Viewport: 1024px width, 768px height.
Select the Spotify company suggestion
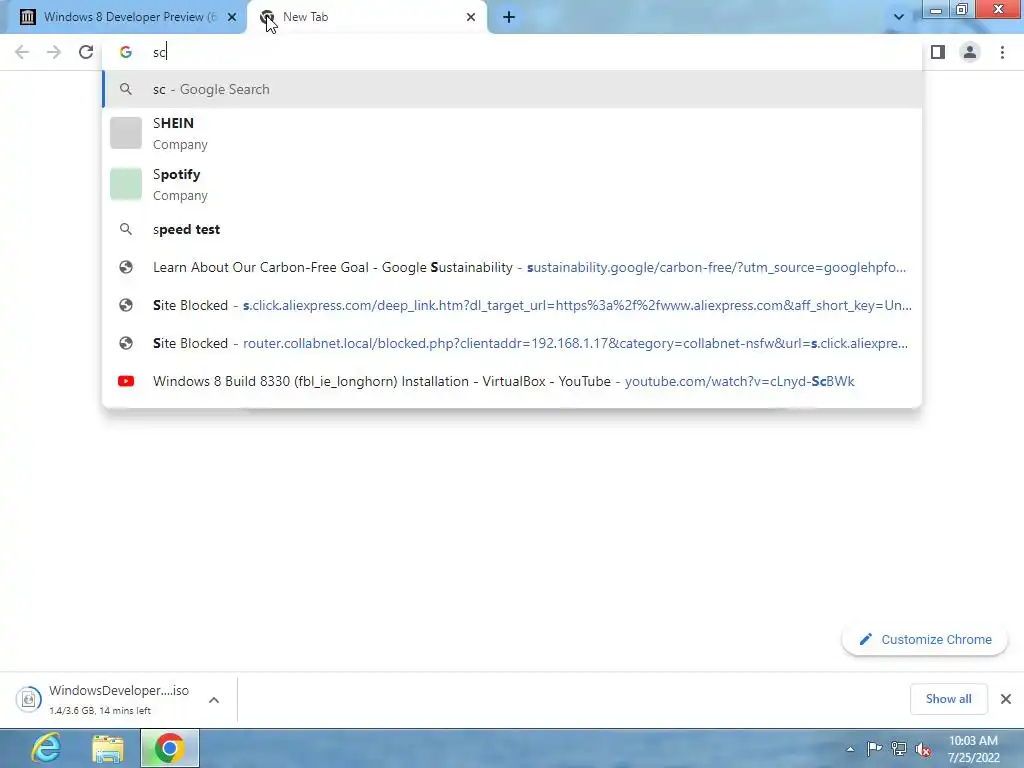click(x=512, y=185)
